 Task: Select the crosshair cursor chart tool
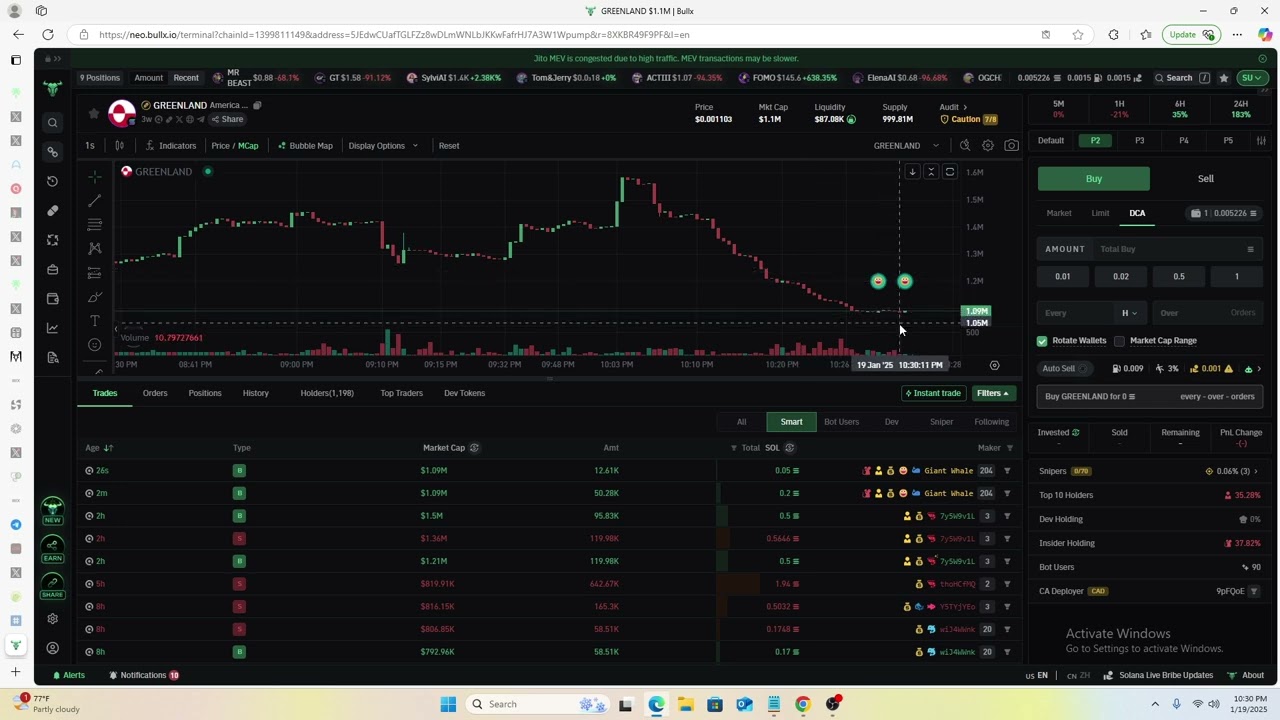coord(94,177)
